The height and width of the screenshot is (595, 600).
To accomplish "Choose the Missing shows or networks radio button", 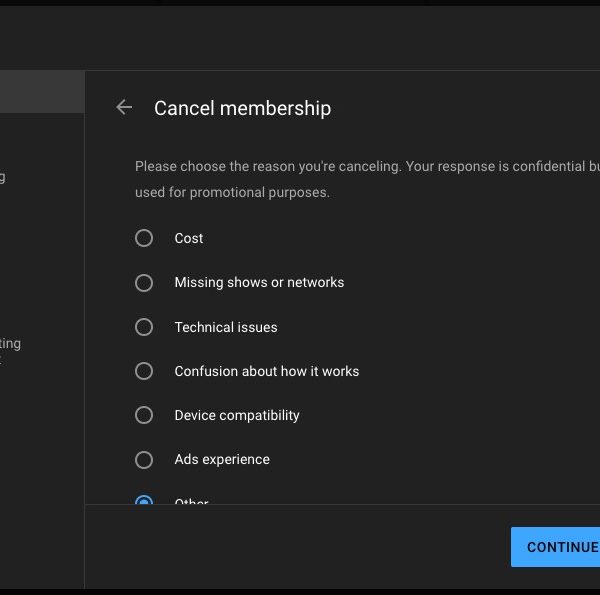I will click(144, 283).
